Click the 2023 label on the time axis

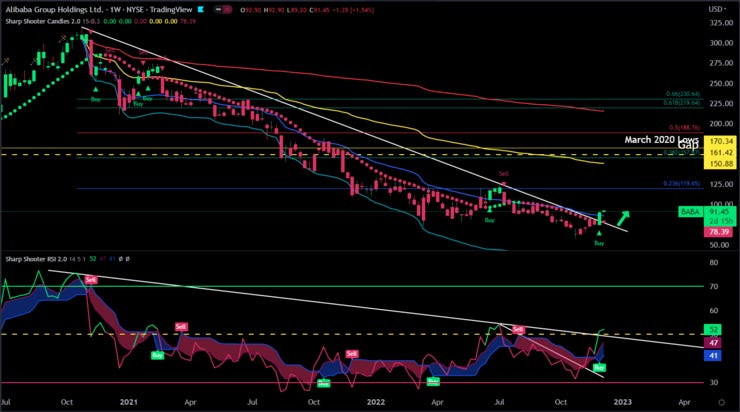tap(622, 402)
